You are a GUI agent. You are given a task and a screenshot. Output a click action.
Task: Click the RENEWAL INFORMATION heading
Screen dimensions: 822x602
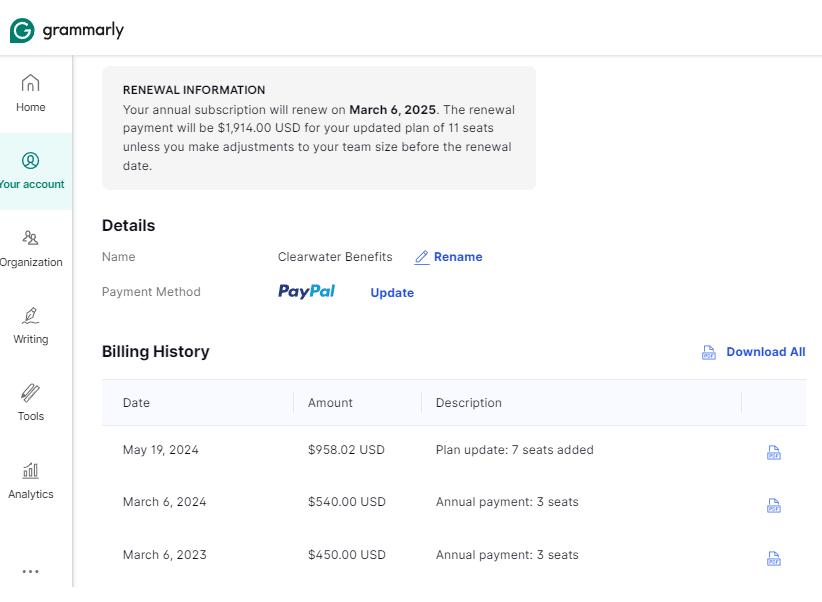[x=194, y=90]
